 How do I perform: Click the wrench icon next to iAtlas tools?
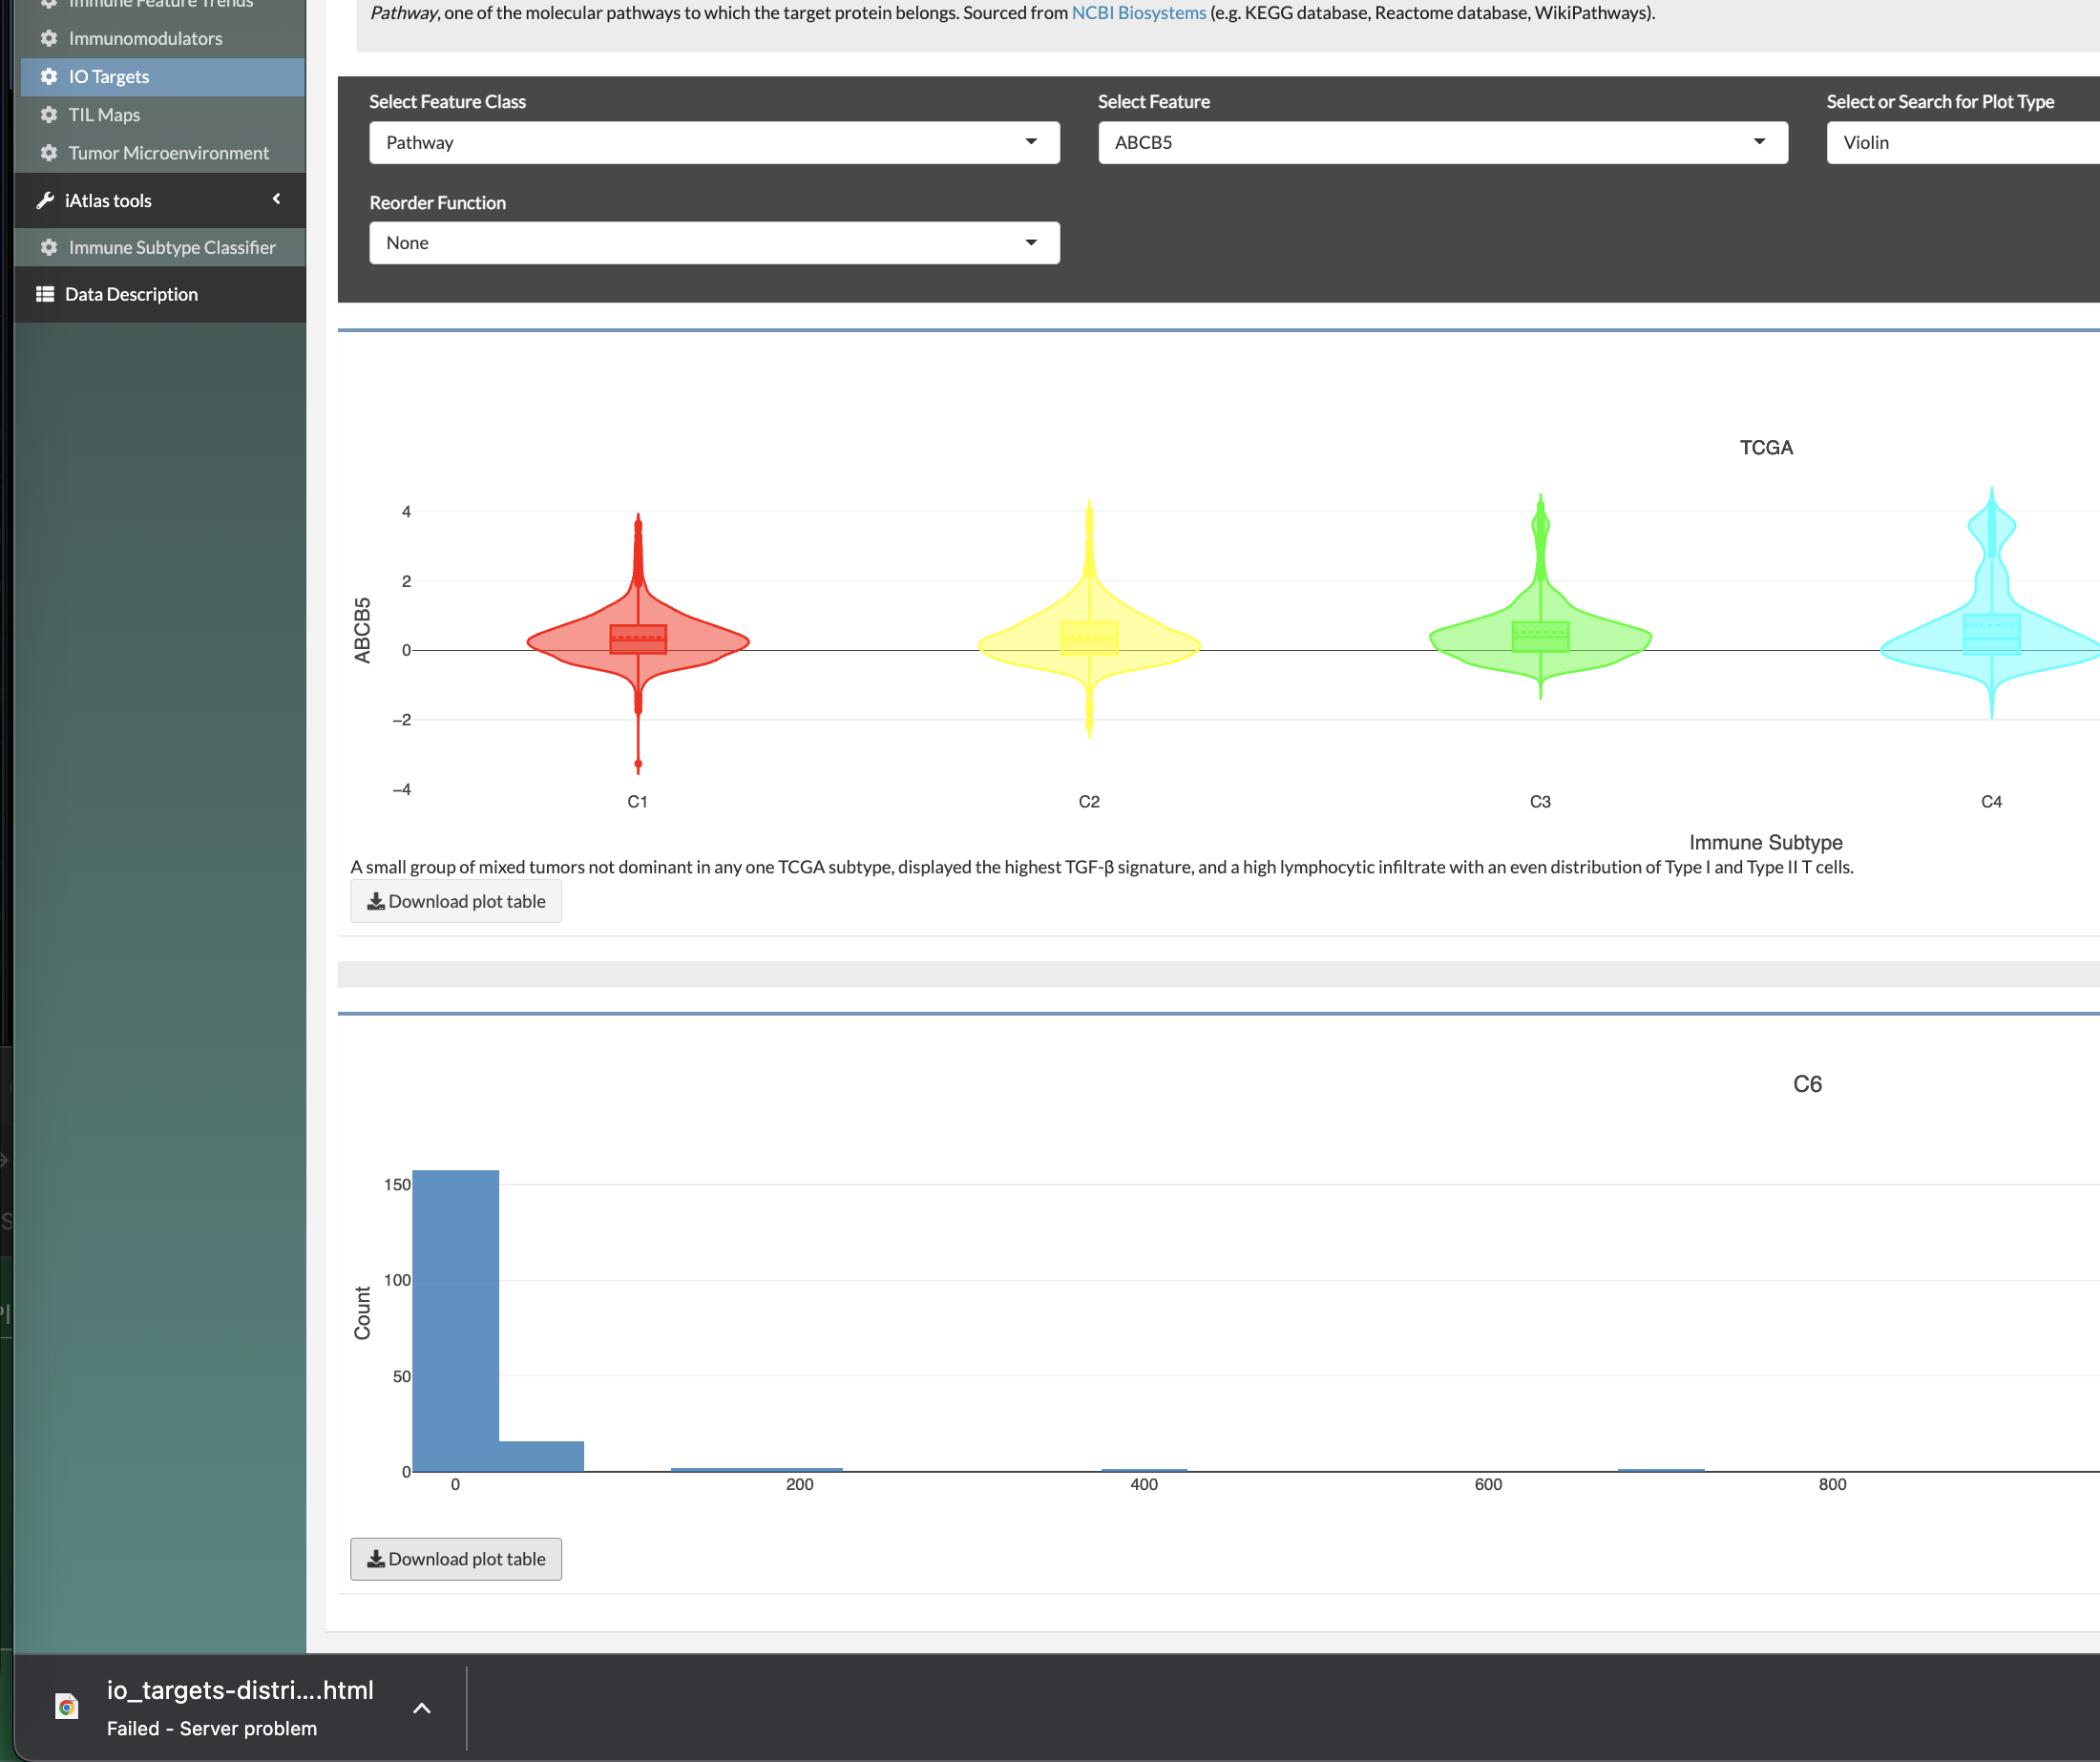point(44,200)
